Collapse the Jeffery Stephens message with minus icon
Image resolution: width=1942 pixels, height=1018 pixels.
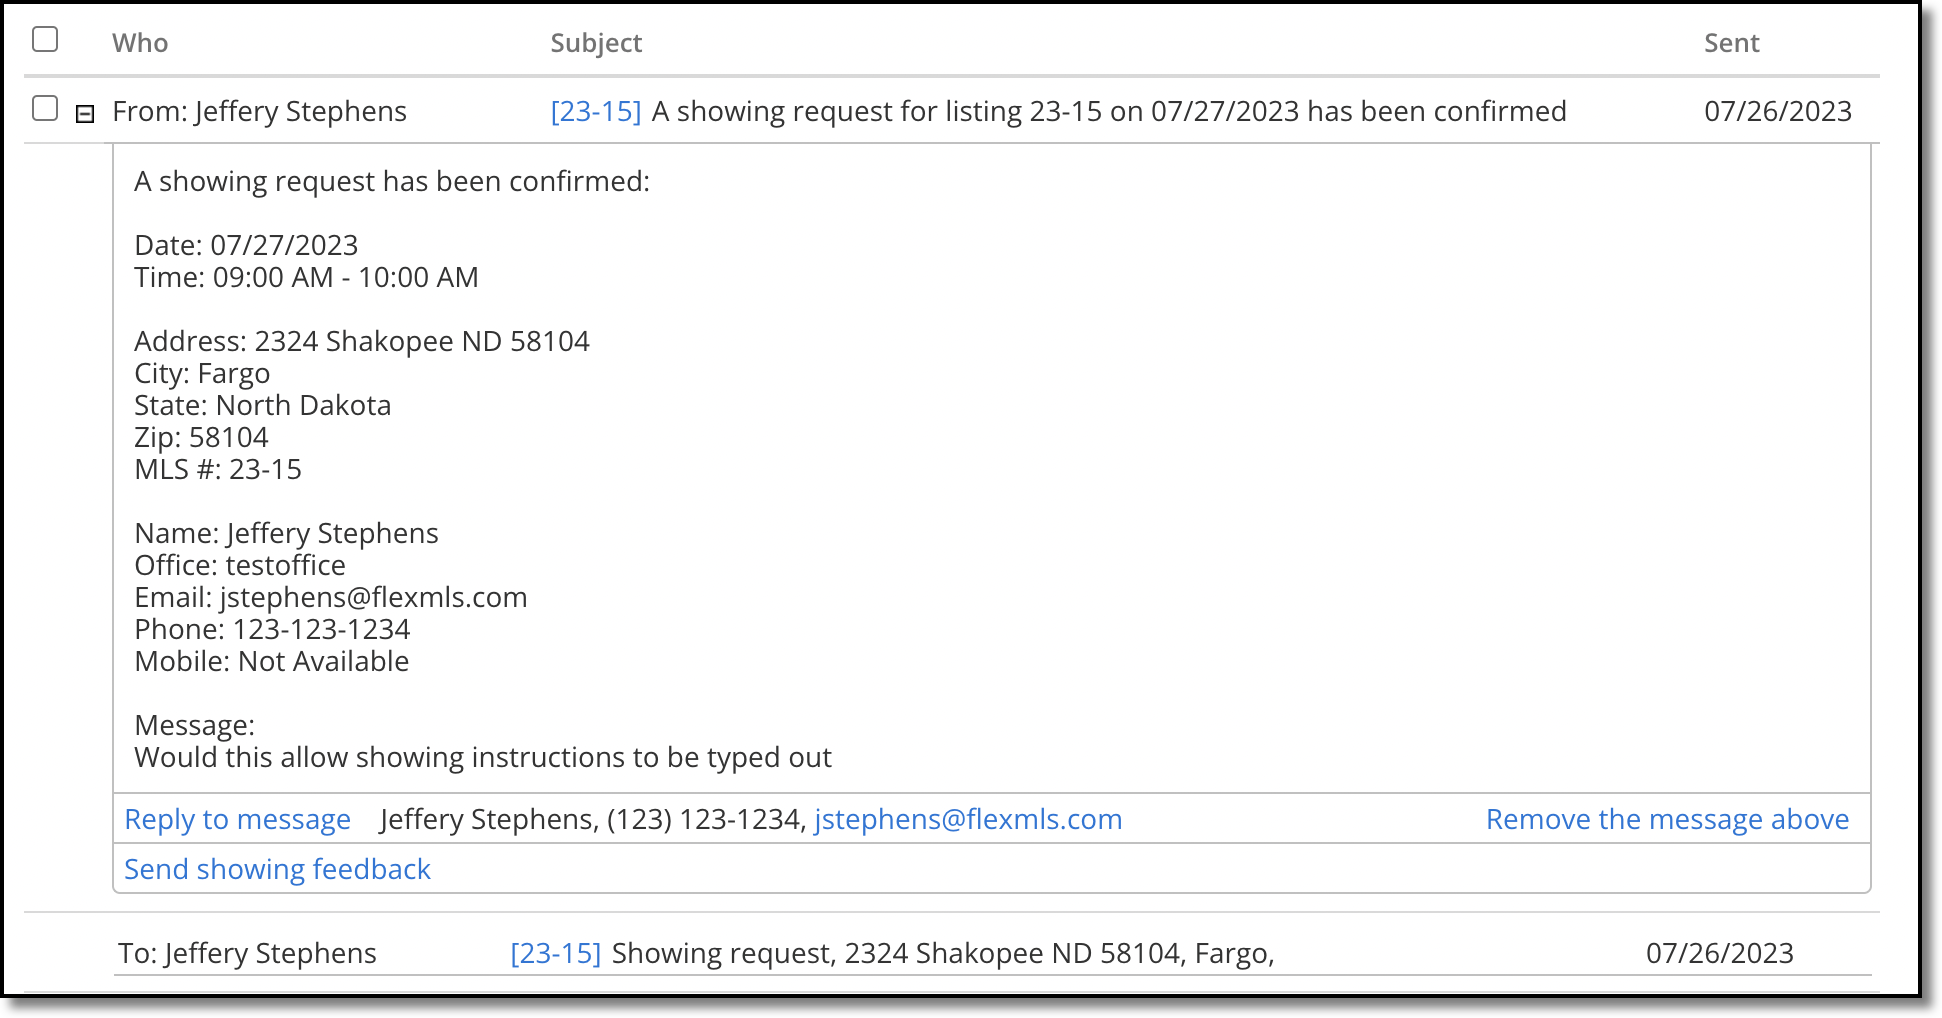(85, 114)
